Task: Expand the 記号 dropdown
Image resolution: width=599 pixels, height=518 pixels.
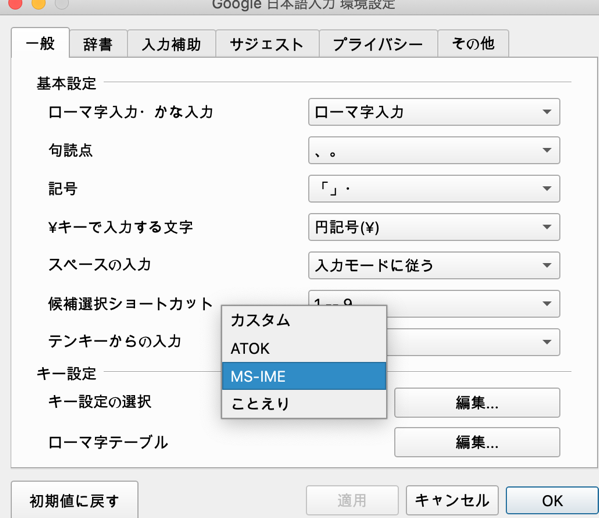Action: pos(434,188)
